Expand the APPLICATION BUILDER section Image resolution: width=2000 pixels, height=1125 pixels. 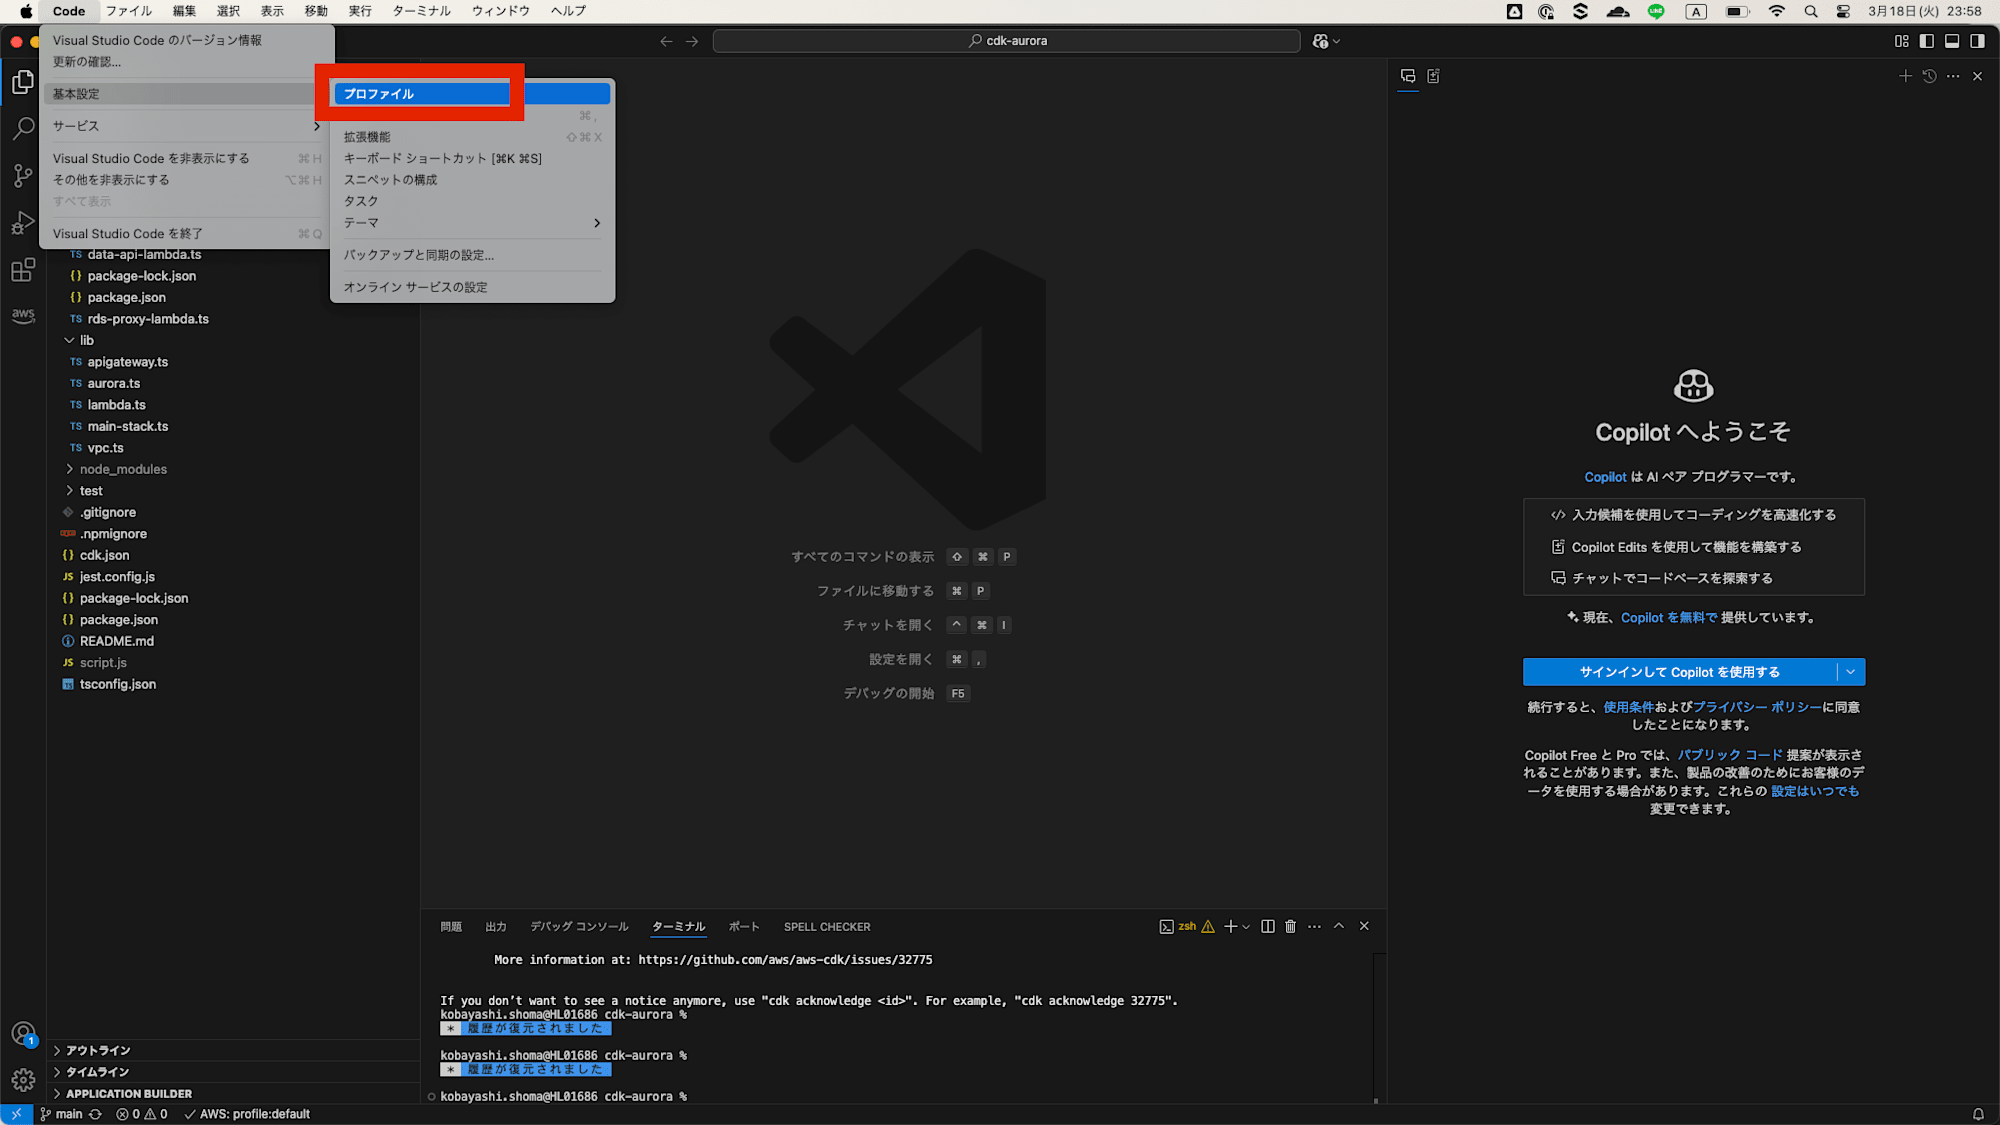point(128,1094)
